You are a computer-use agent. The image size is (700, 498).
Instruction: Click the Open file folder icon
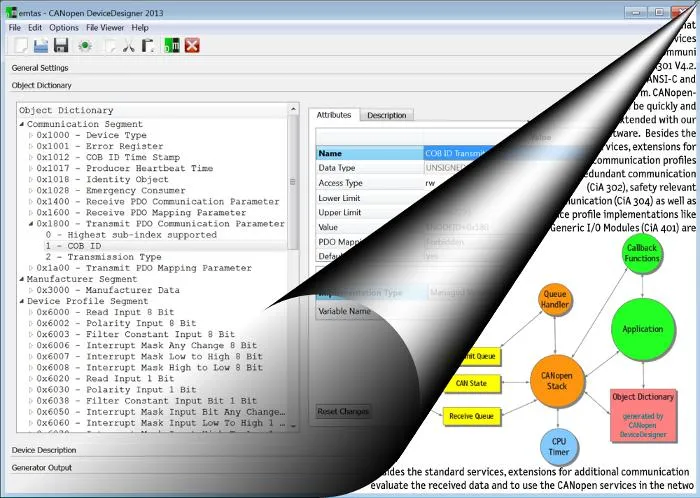click(41, 46)
